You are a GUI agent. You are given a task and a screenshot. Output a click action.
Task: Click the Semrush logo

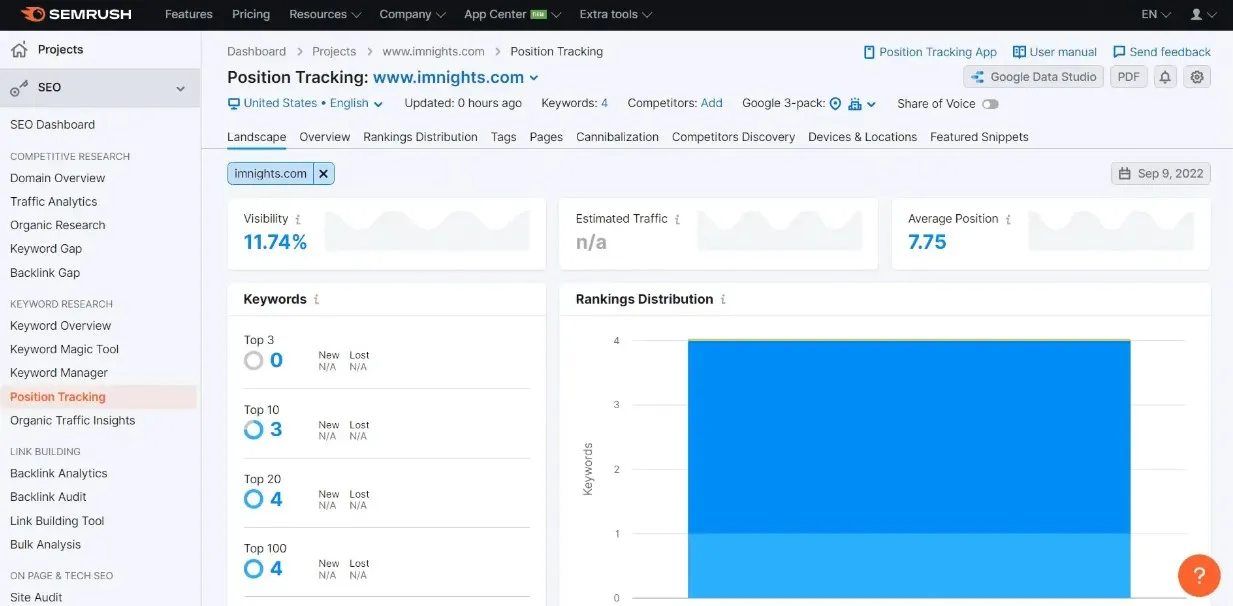[x=76, y=15]
